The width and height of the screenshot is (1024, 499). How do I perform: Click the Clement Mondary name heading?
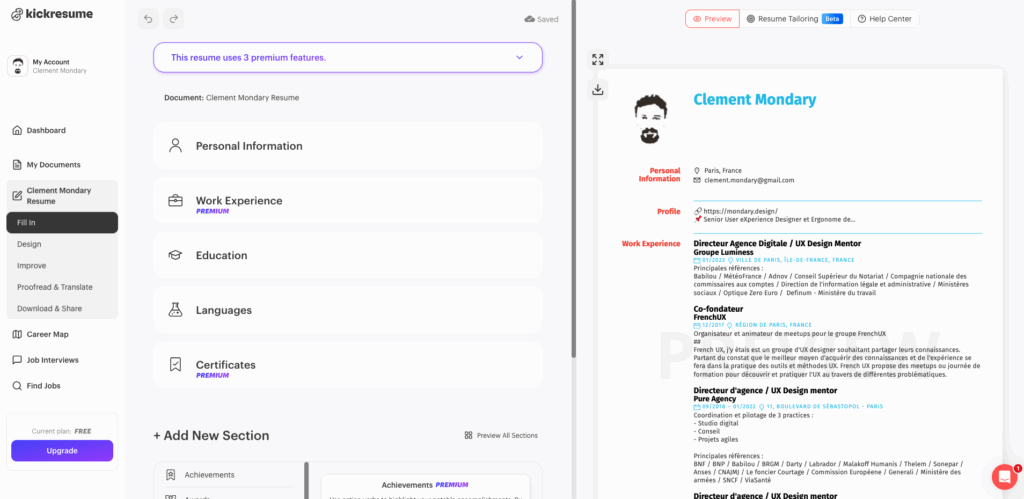click(x=754, y=99)
